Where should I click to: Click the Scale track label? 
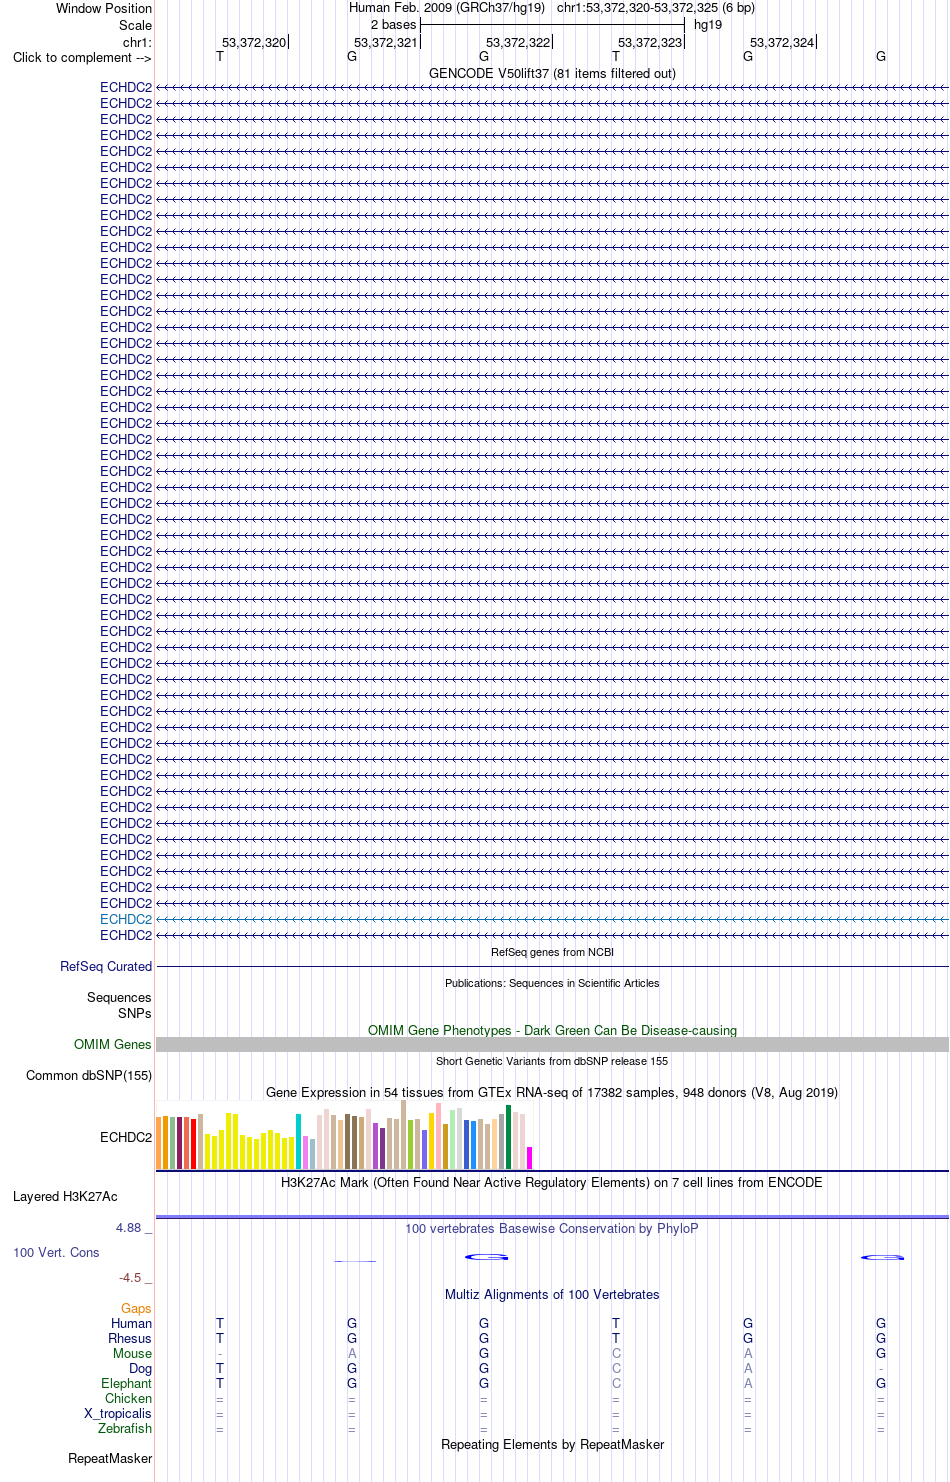pos(135,26)
